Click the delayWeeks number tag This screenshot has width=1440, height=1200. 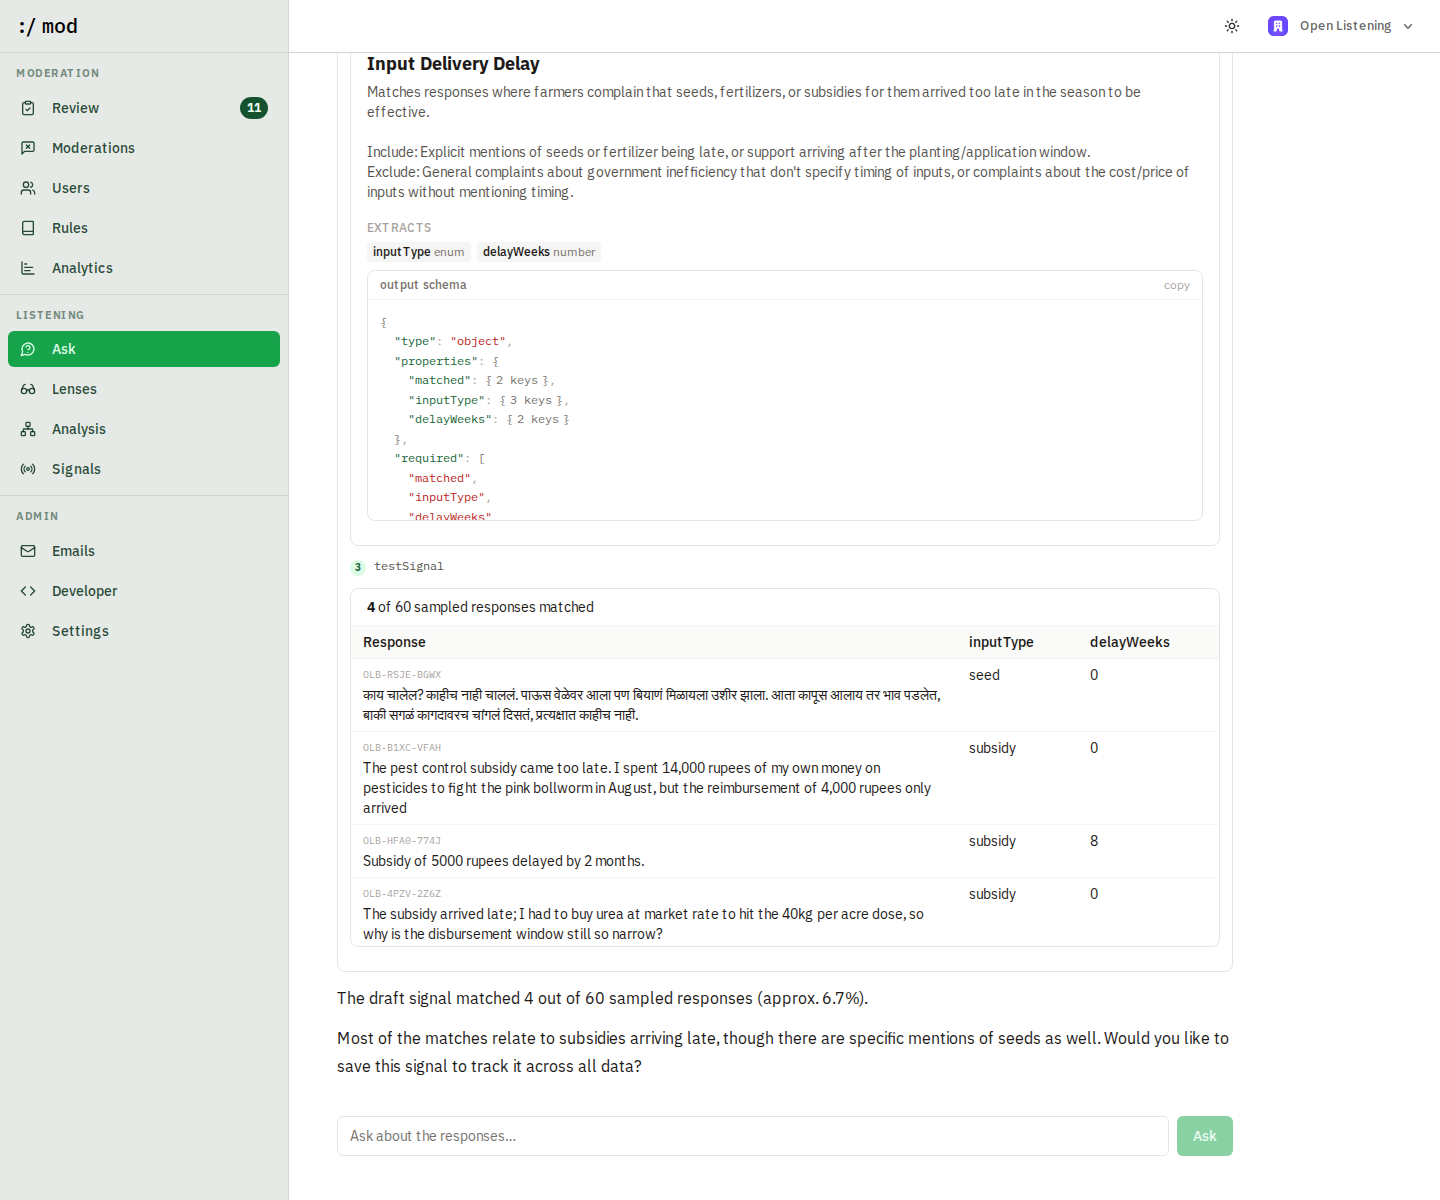click(x=539, y=252)
